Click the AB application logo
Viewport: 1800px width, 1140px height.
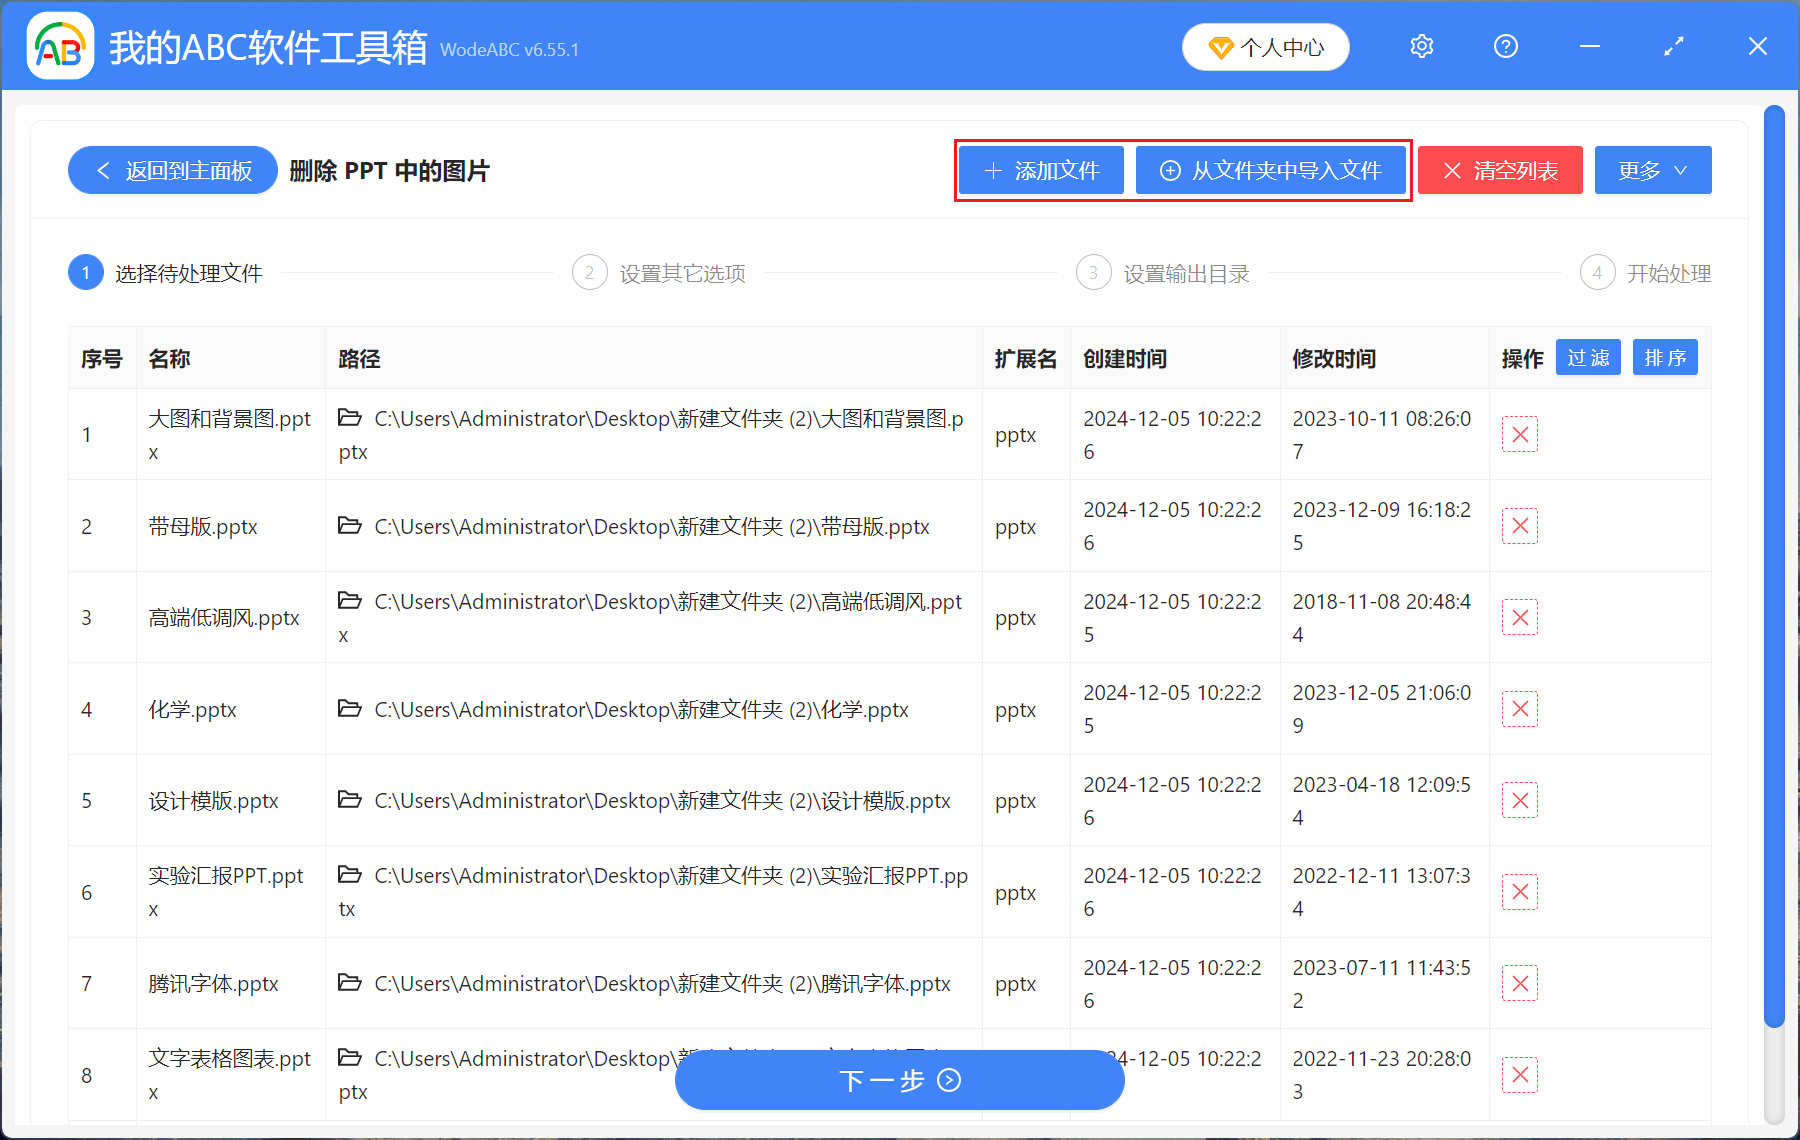tap(60, 46)
